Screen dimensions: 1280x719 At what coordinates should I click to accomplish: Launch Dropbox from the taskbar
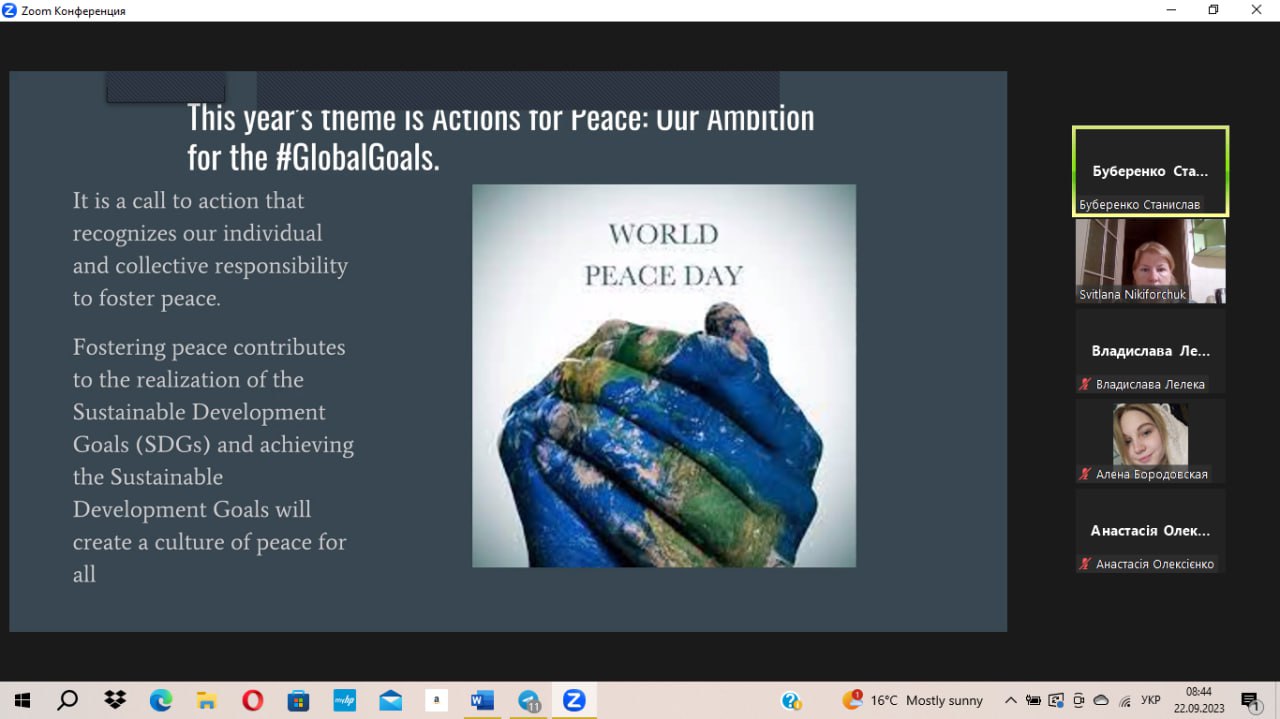(x=116, y=701)
